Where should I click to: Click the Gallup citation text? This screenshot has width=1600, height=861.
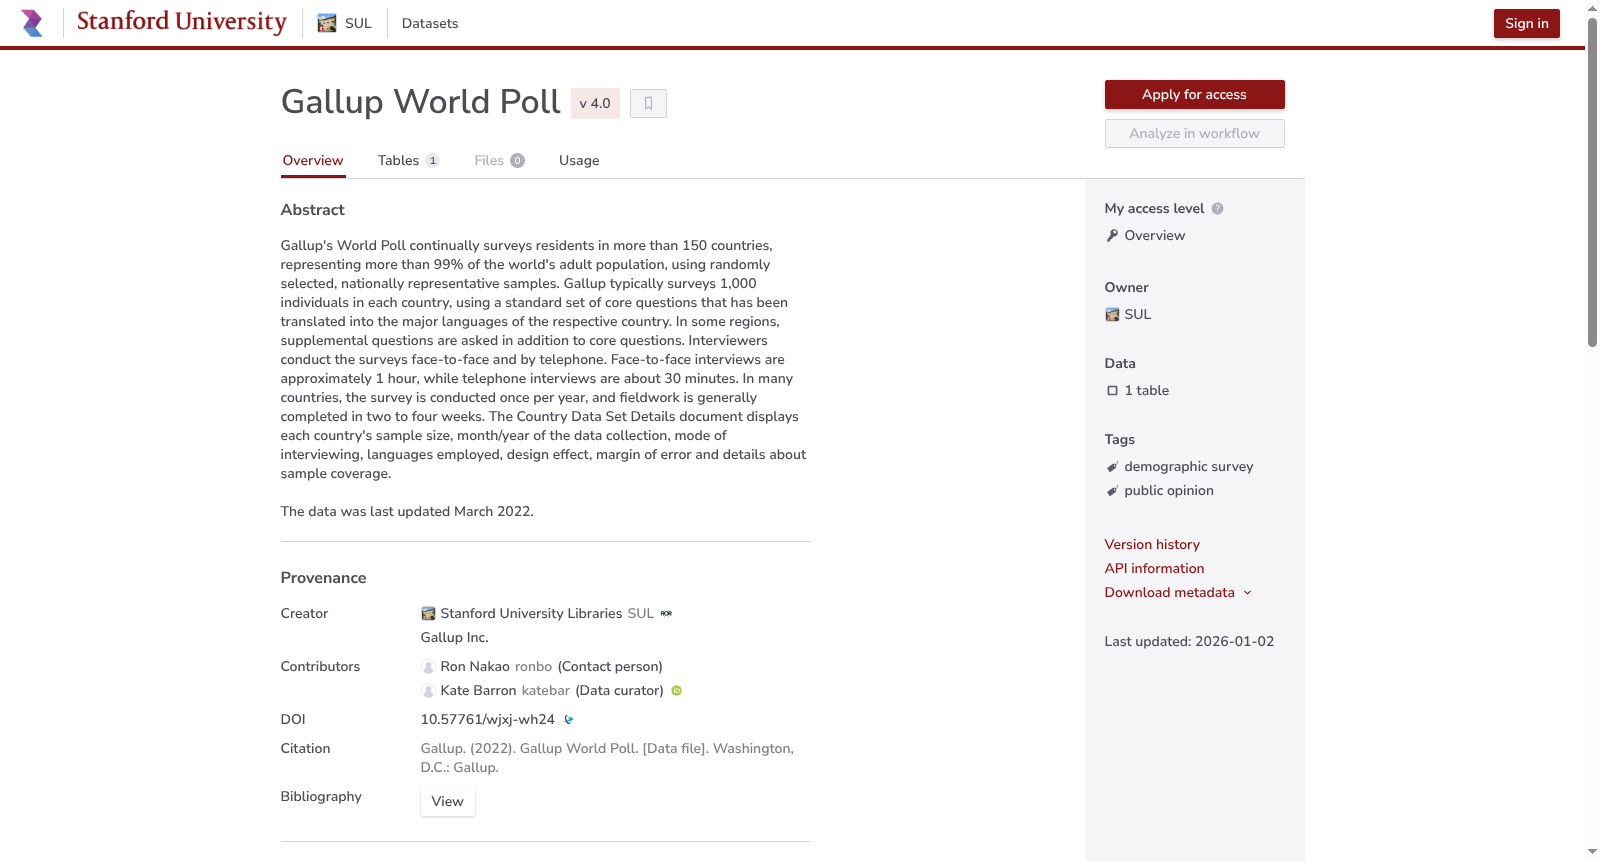point(607,758)
